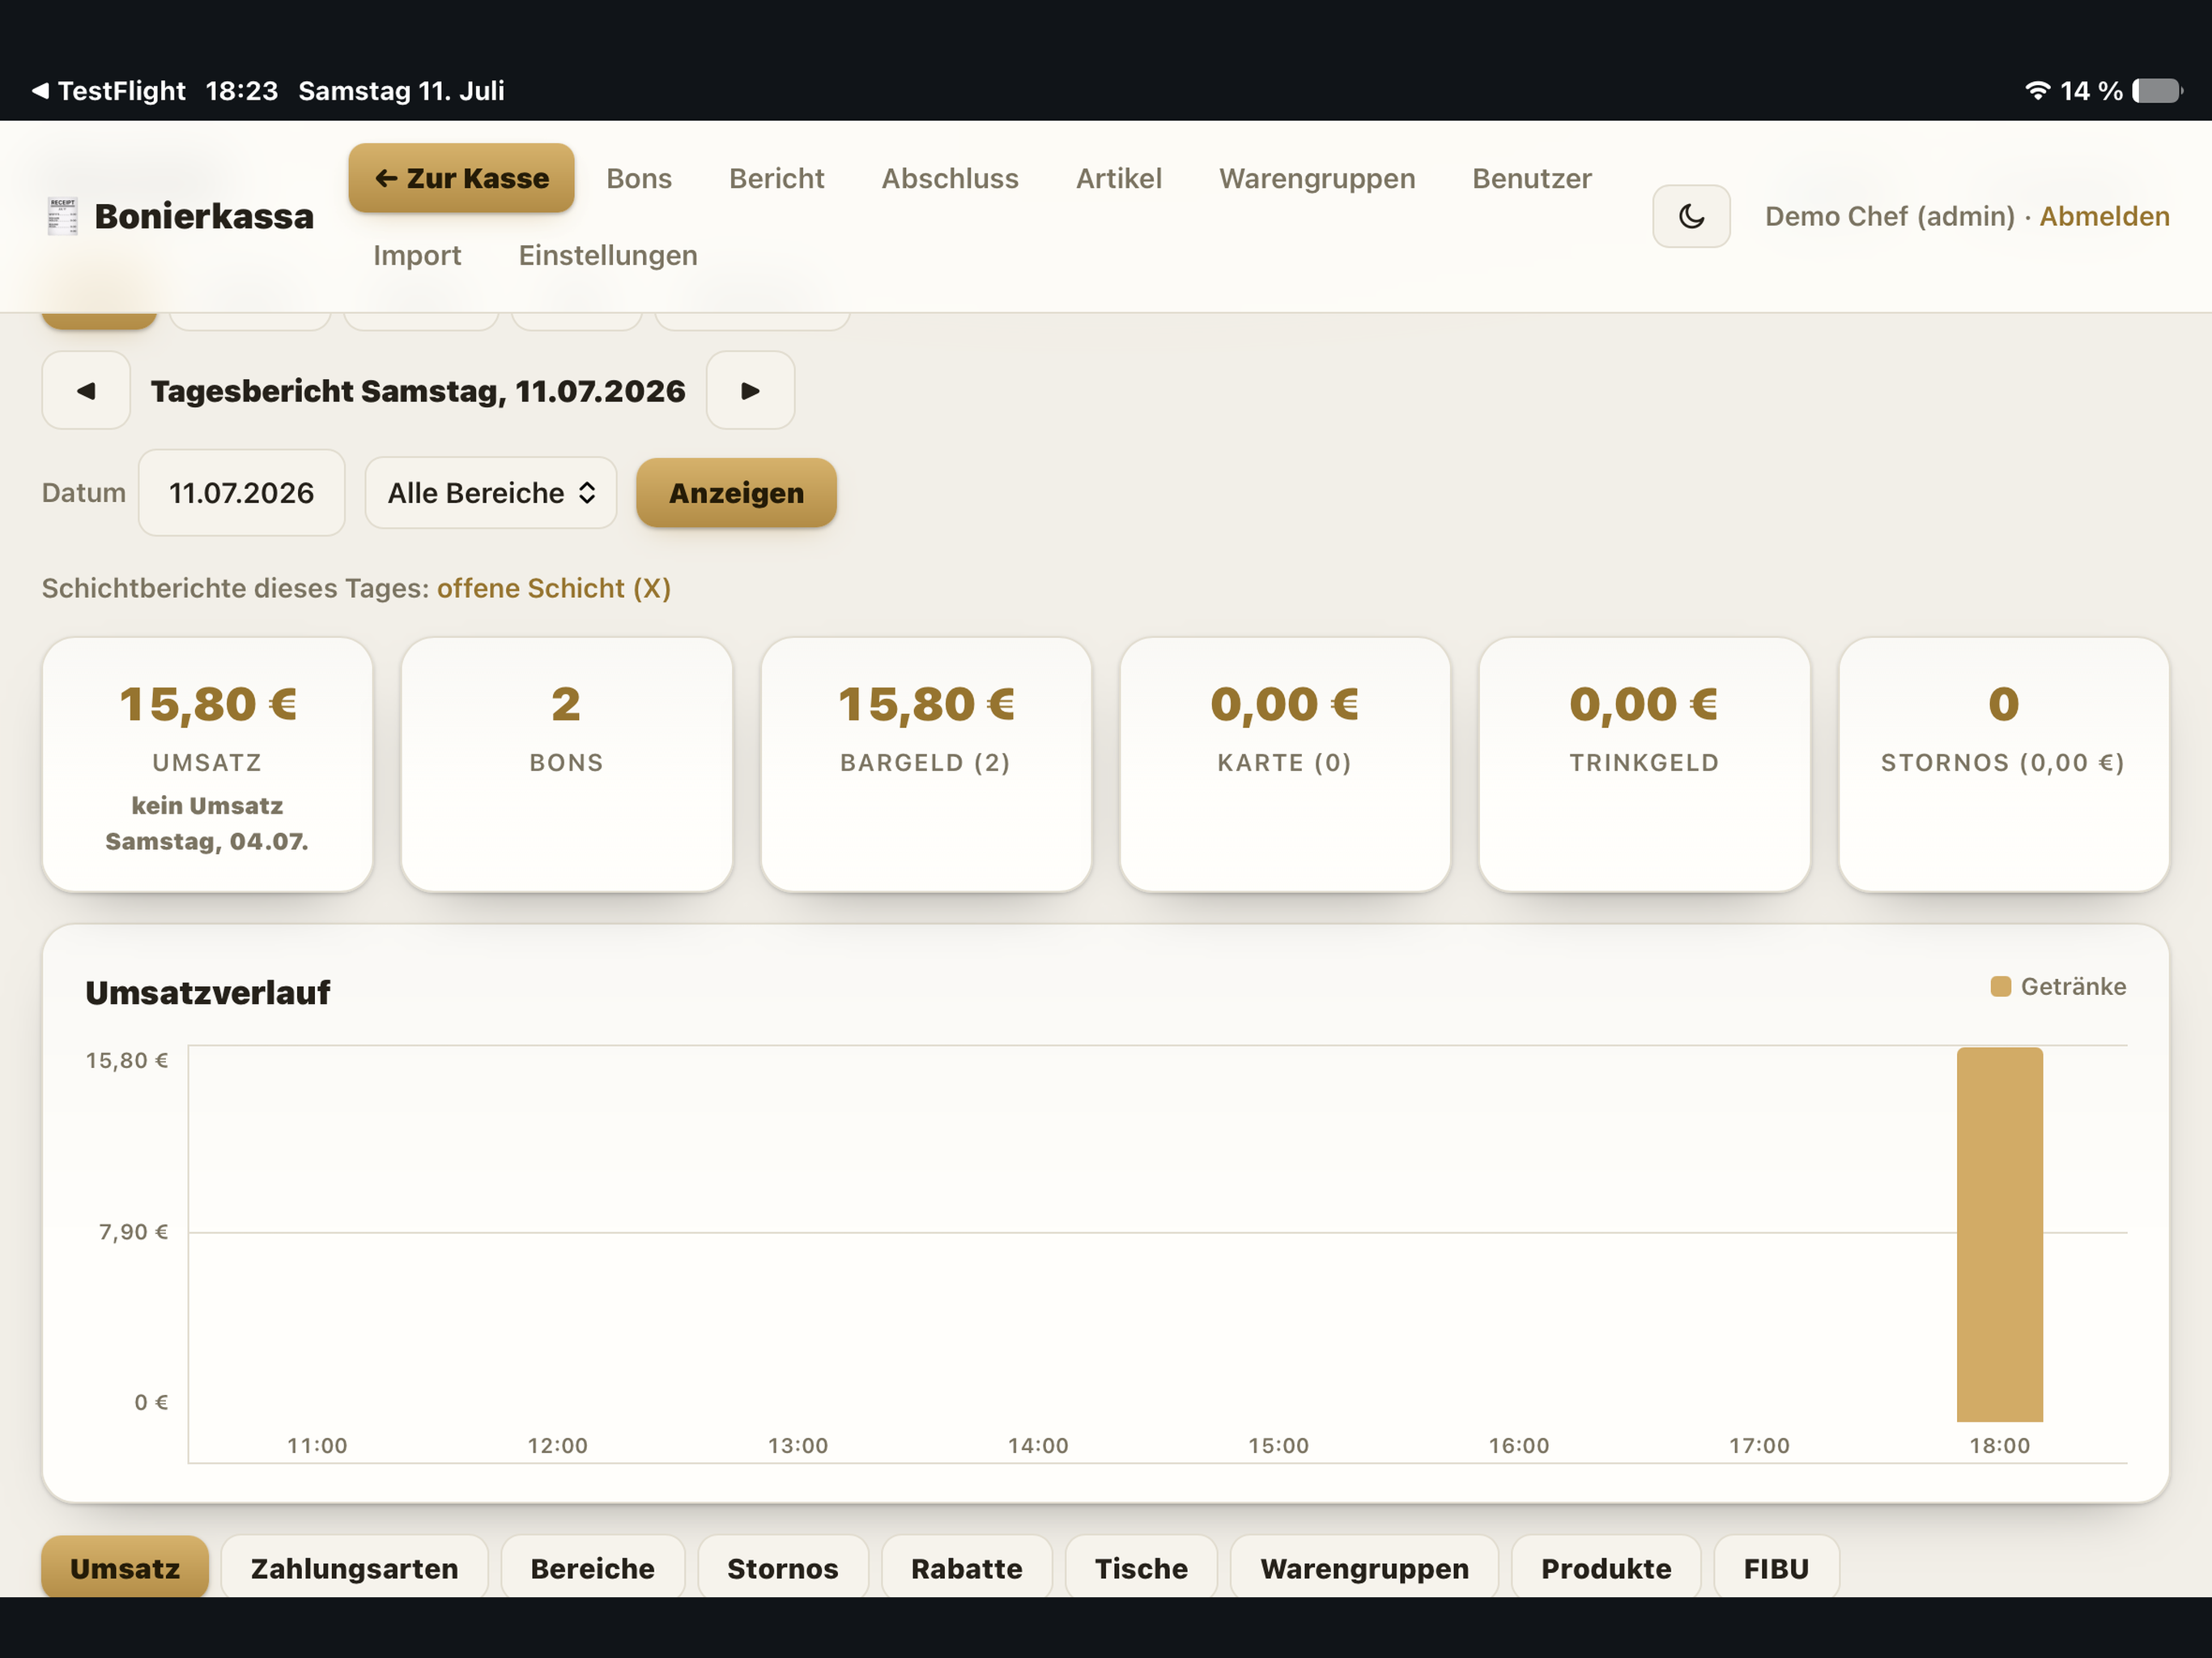Click the Bonierkassa title text

[204, 216]
